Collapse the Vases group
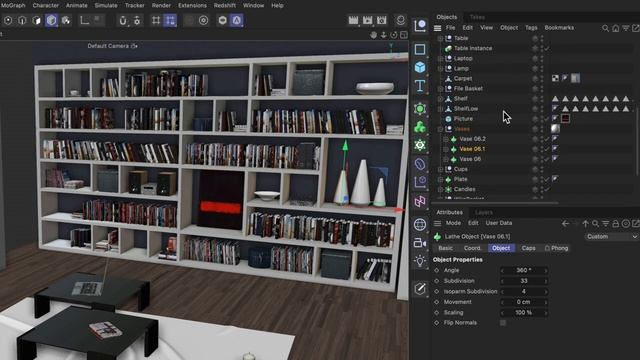640x360 pixels. coord(440,129)
